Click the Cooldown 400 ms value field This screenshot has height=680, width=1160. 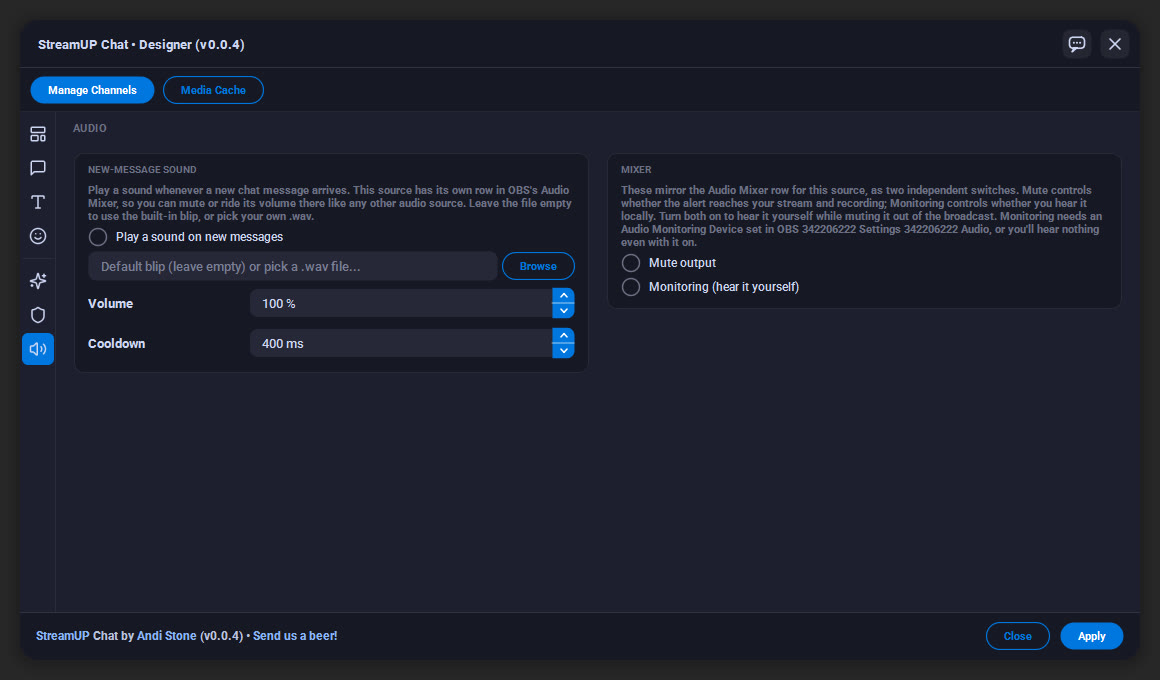[401, 343]
